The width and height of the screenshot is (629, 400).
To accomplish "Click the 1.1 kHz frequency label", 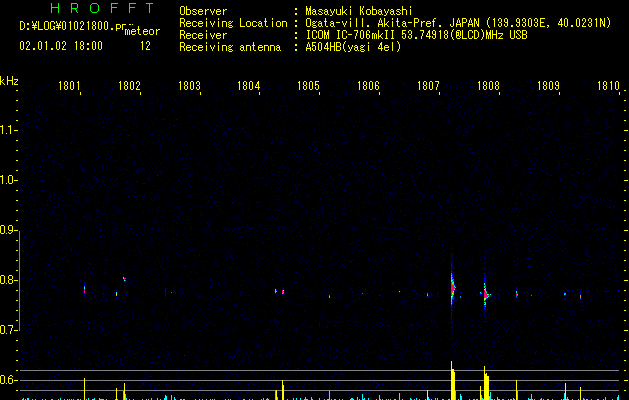I will [x=8, y=130].
